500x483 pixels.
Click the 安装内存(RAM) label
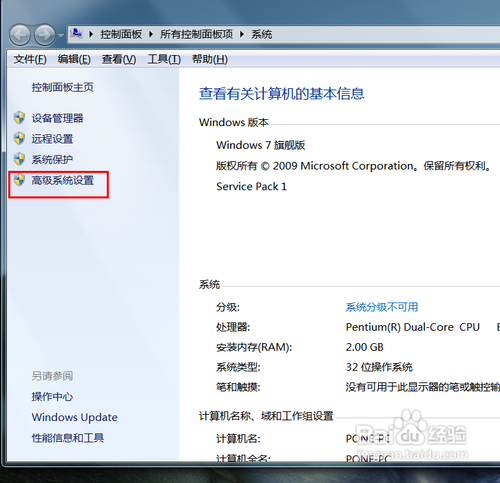(x=254, y=347)
